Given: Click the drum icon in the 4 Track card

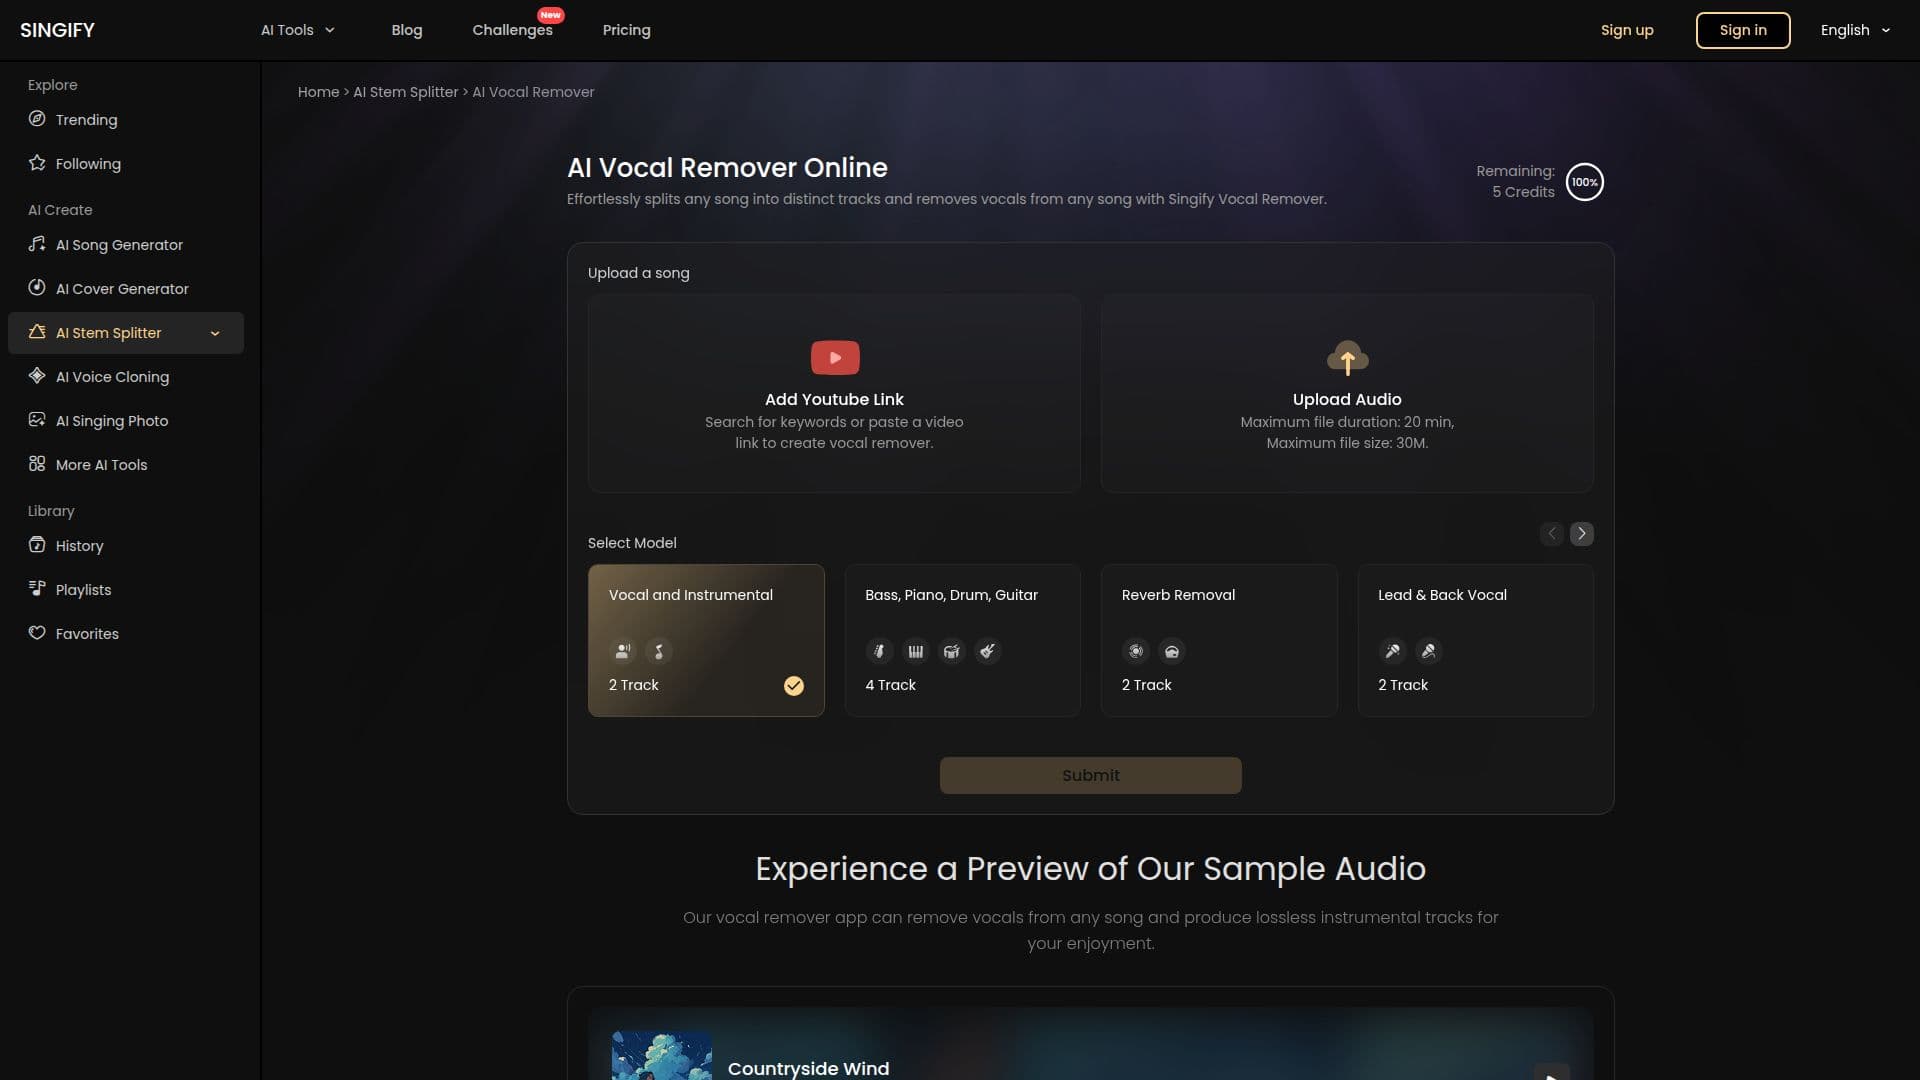Looking at the screenshot, I should [x=951, y=652].
